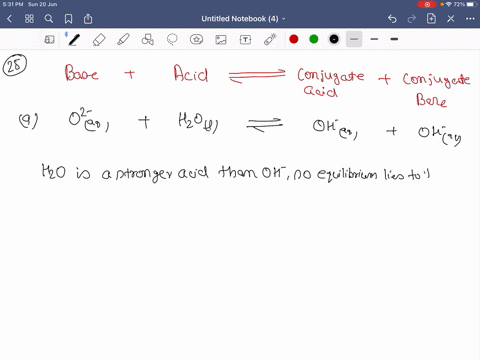
Task: Undo the last stroke
Action: pyautogui.click(x=392, y=19)
